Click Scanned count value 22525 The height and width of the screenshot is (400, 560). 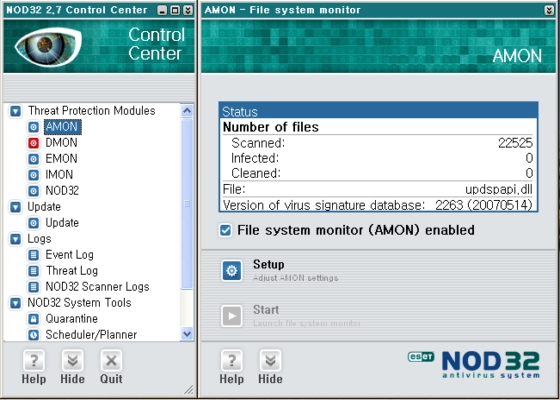coord(515,143)
